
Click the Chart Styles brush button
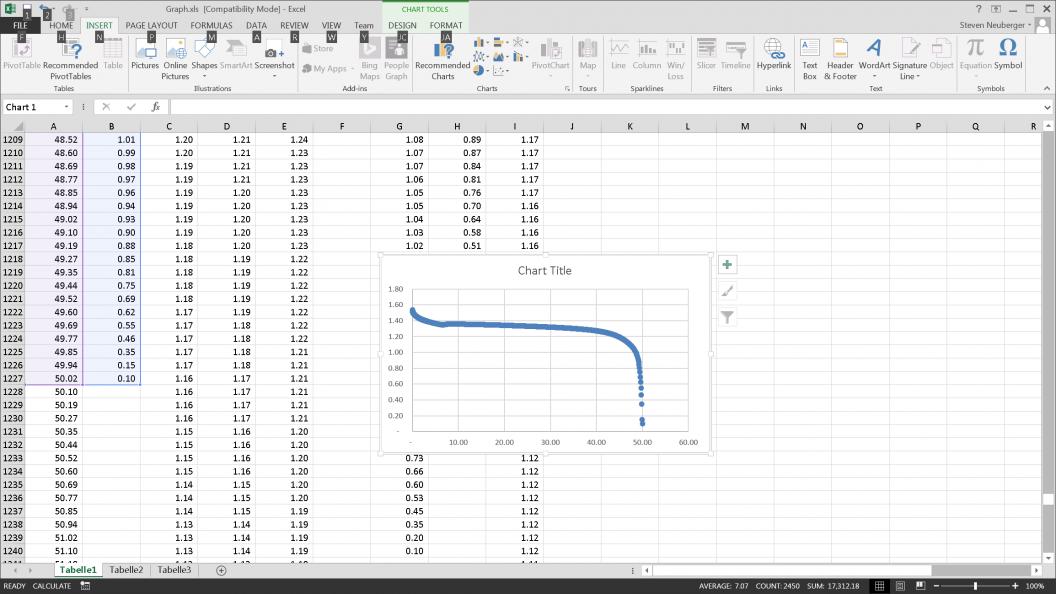[727, 291]
